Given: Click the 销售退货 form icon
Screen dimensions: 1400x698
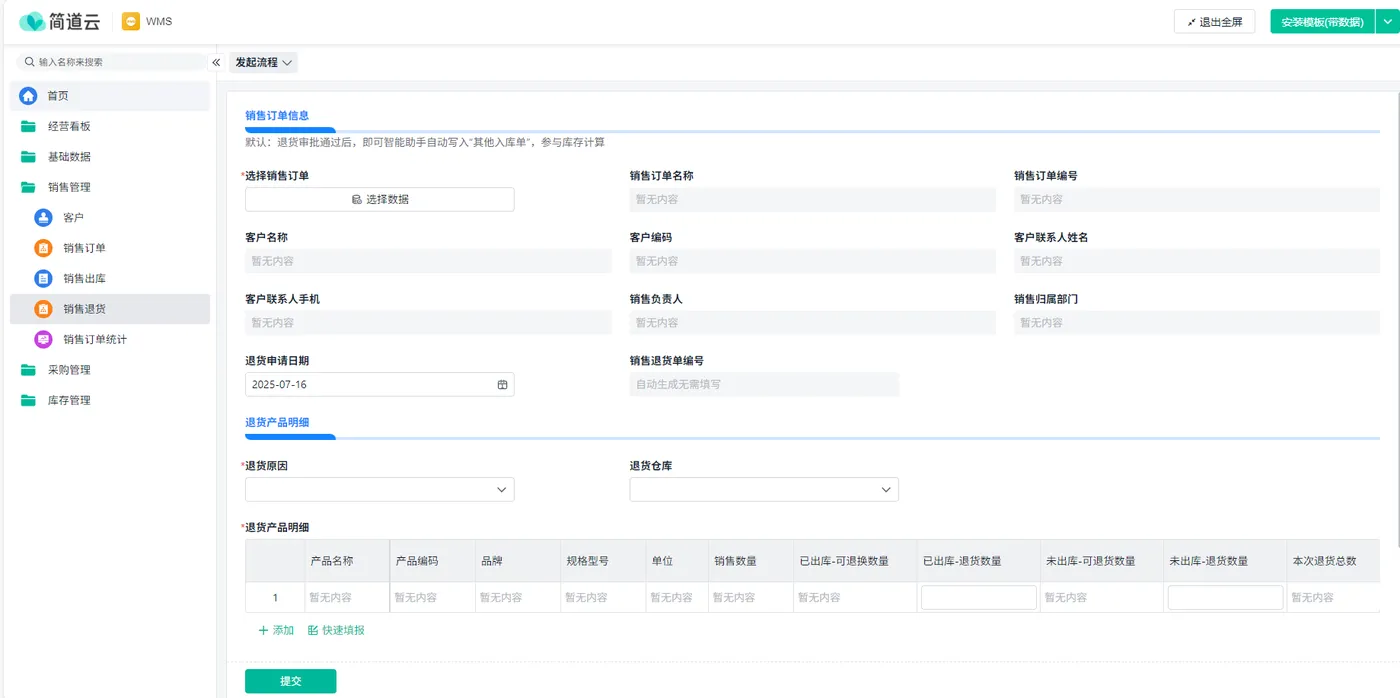Looking at the screenshot, I should pos(43,309).
